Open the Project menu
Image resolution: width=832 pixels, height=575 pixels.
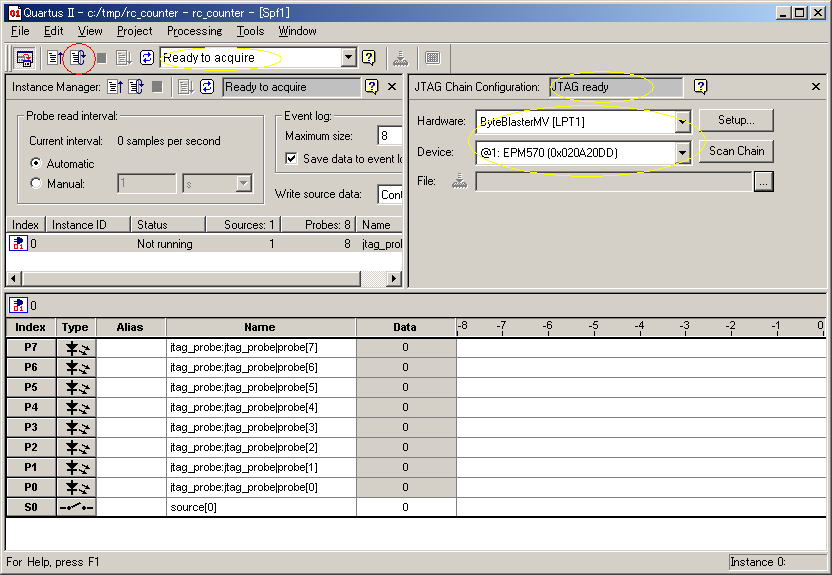pos(134,31)
